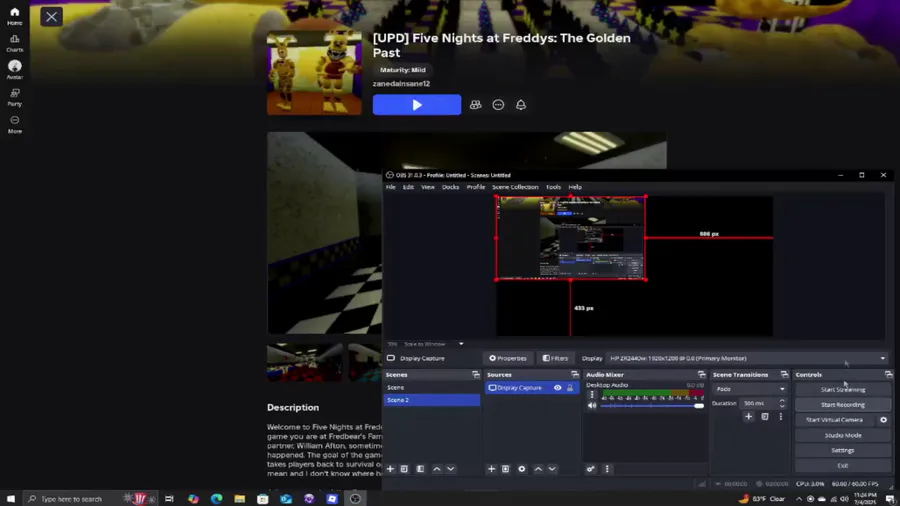Screen dimensions: 900x506
Task: Select the Display Capture source row
Action: [532, 388]
